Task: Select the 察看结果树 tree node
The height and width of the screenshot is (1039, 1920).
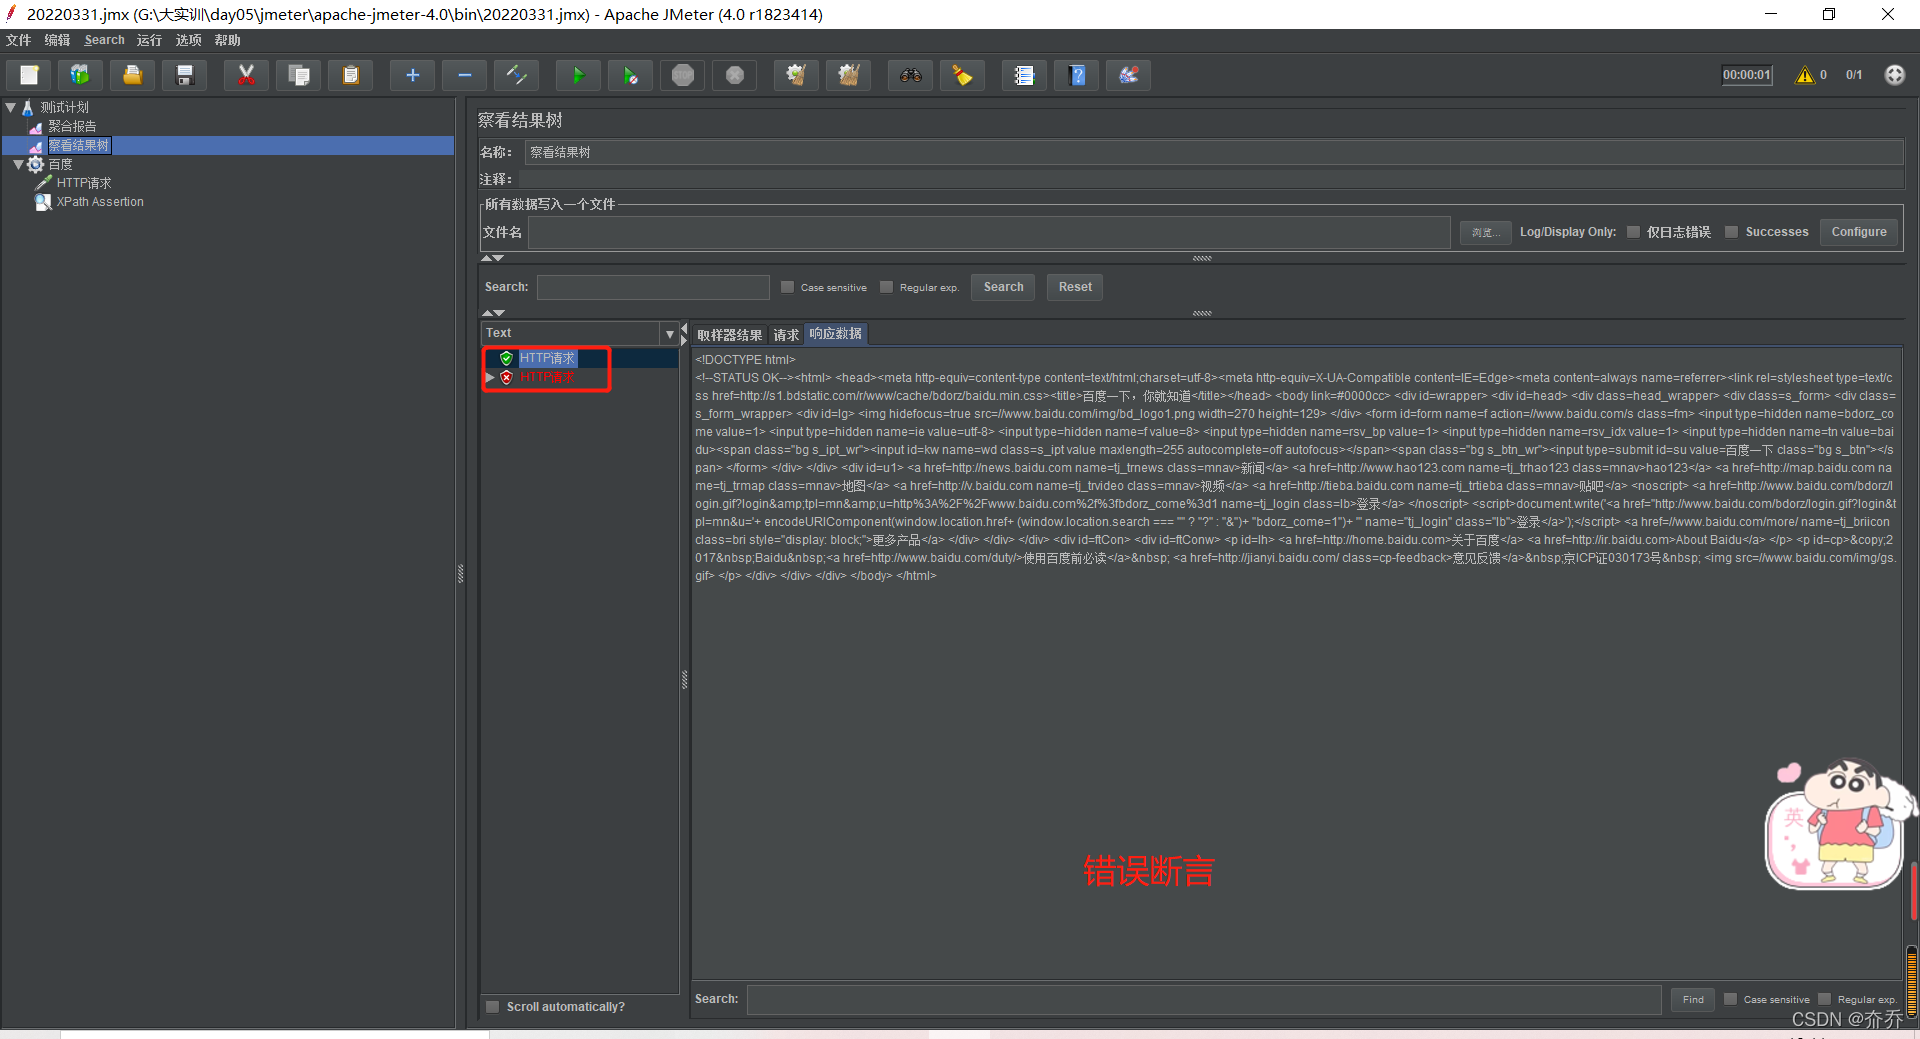Action: (79, 145)
